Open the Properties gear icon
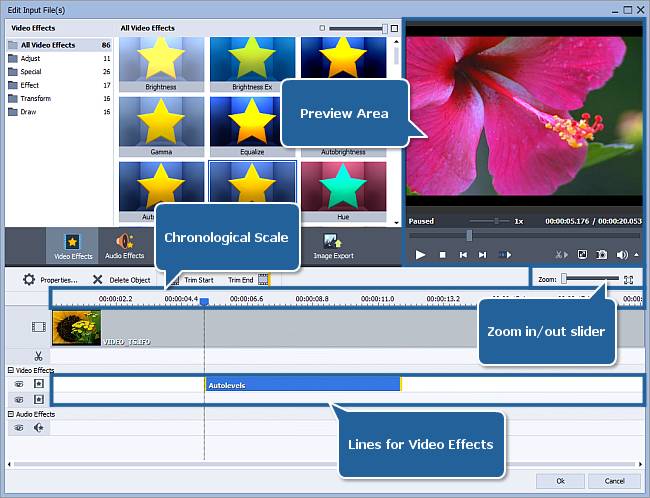650x498 pixels. pyautogui.click(x=29, y=279)
